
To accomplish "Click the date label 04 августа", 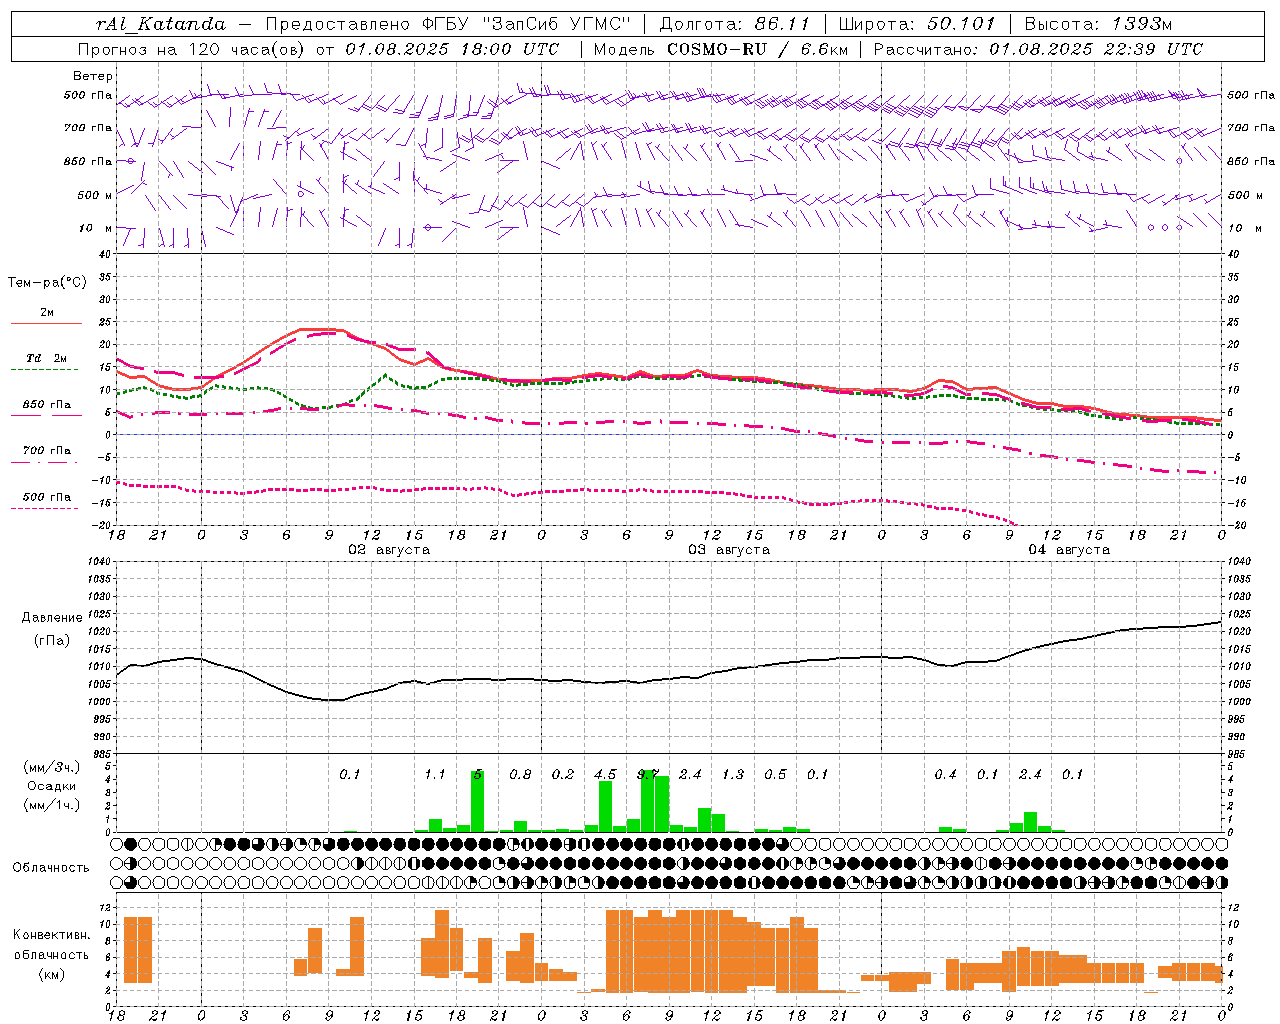I will click(x=1069, y=550).
